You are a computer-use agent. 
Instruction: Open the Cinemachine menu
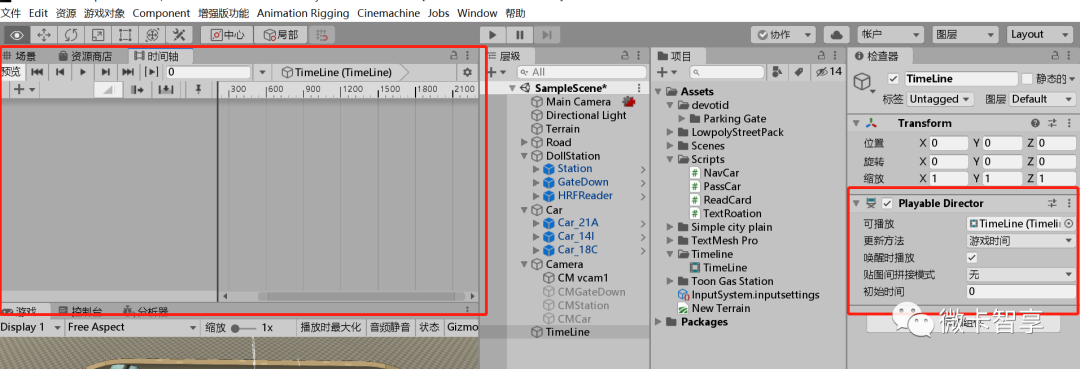coord(389,13)
